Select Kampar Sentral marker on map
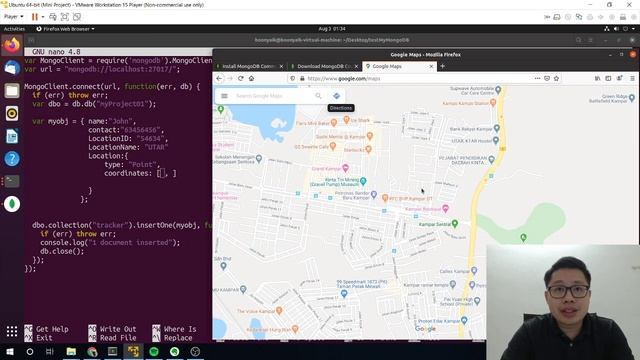Screen dimensions: 640x360 pyautogui.click(x=455, y=223)
